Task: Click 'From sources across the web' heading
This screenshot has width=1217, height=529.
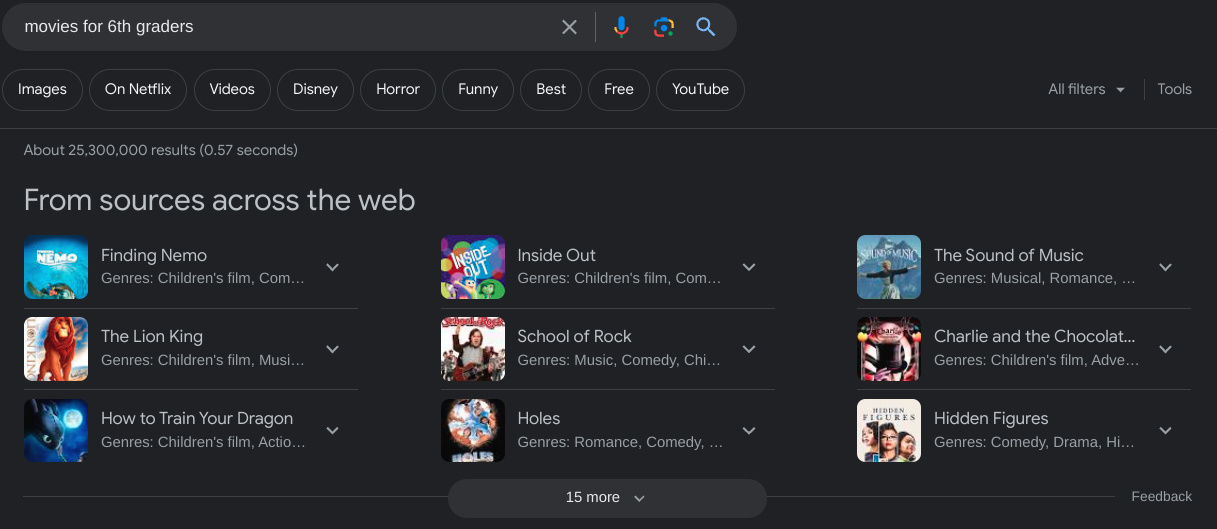Action: pos(220,200)
